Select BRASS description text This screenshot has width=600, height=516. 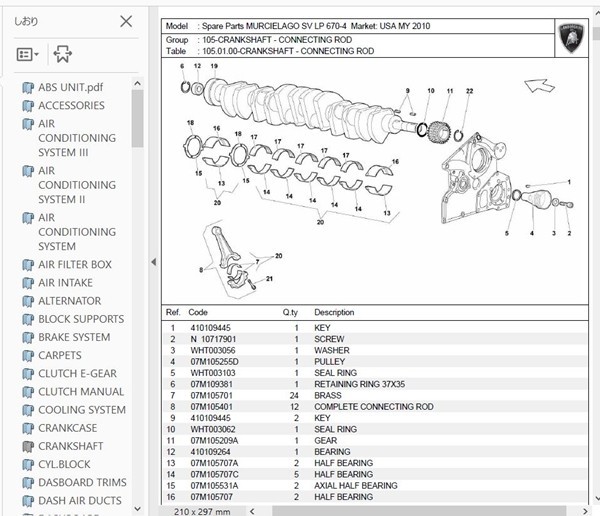click(x=328, y=395)
